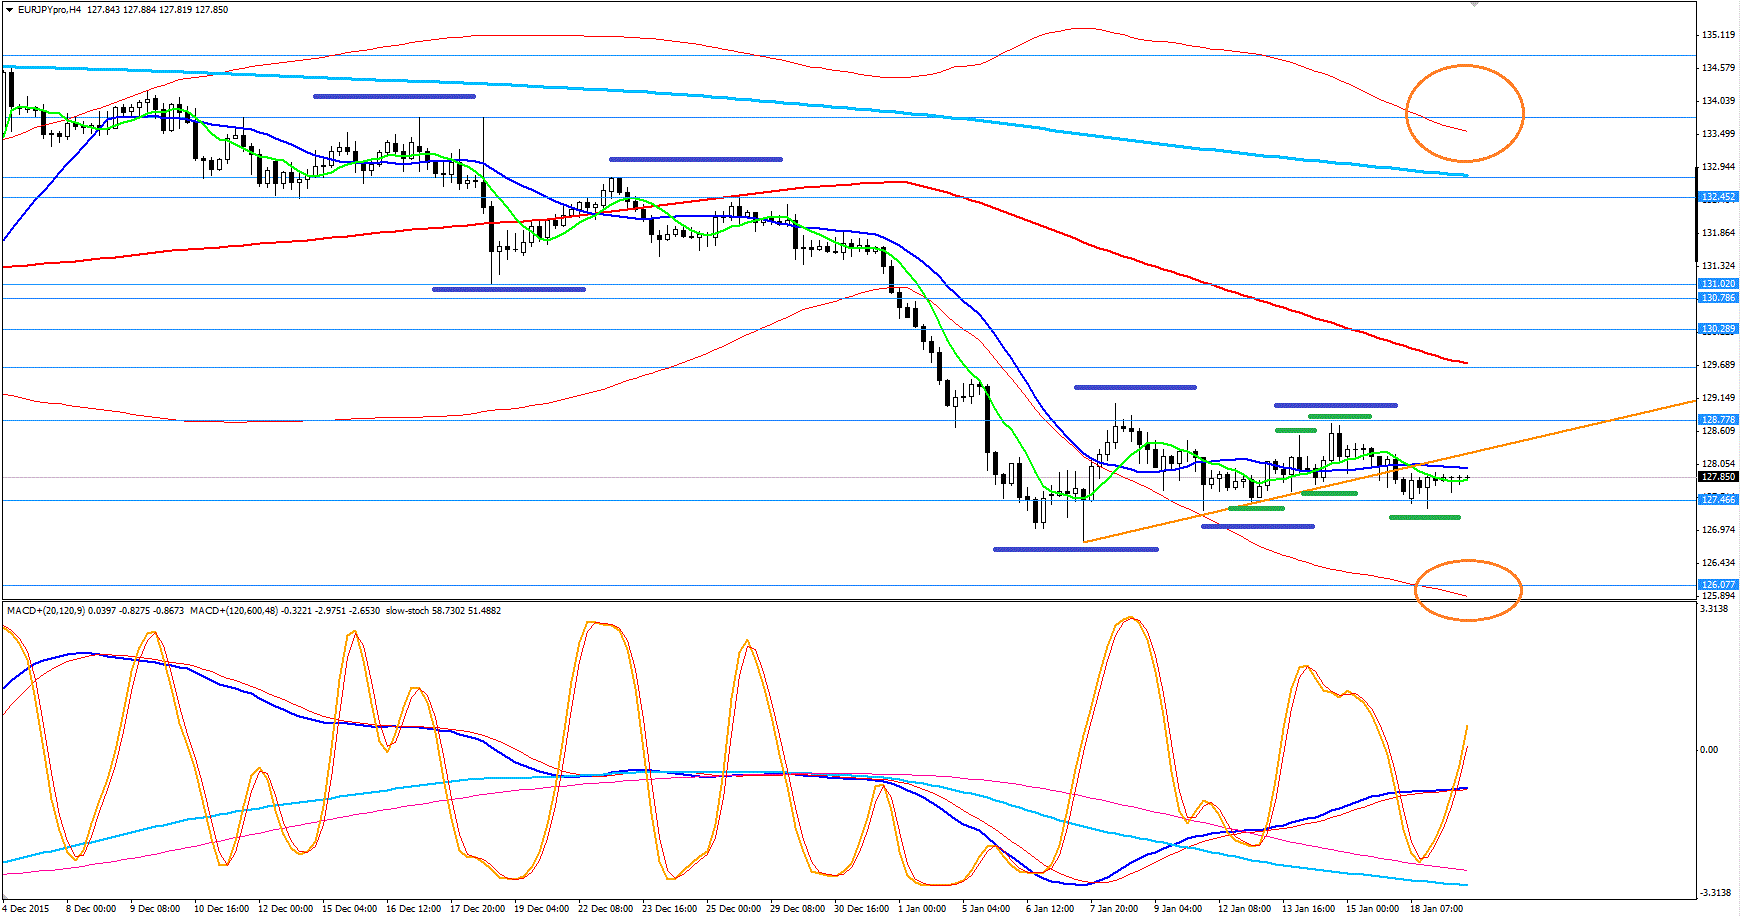Click the 15 Dec 04:00 time label

pyautogui.click(x=349, y=909)
